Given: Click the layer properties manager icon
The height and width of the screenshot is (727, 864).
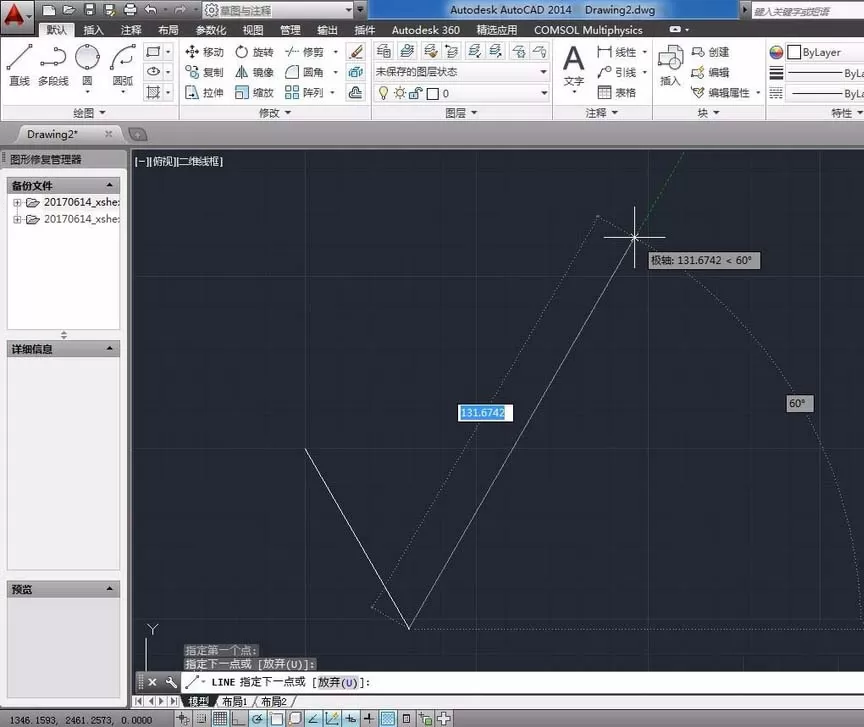Looking at the screenshot, I should pos(384,51).
